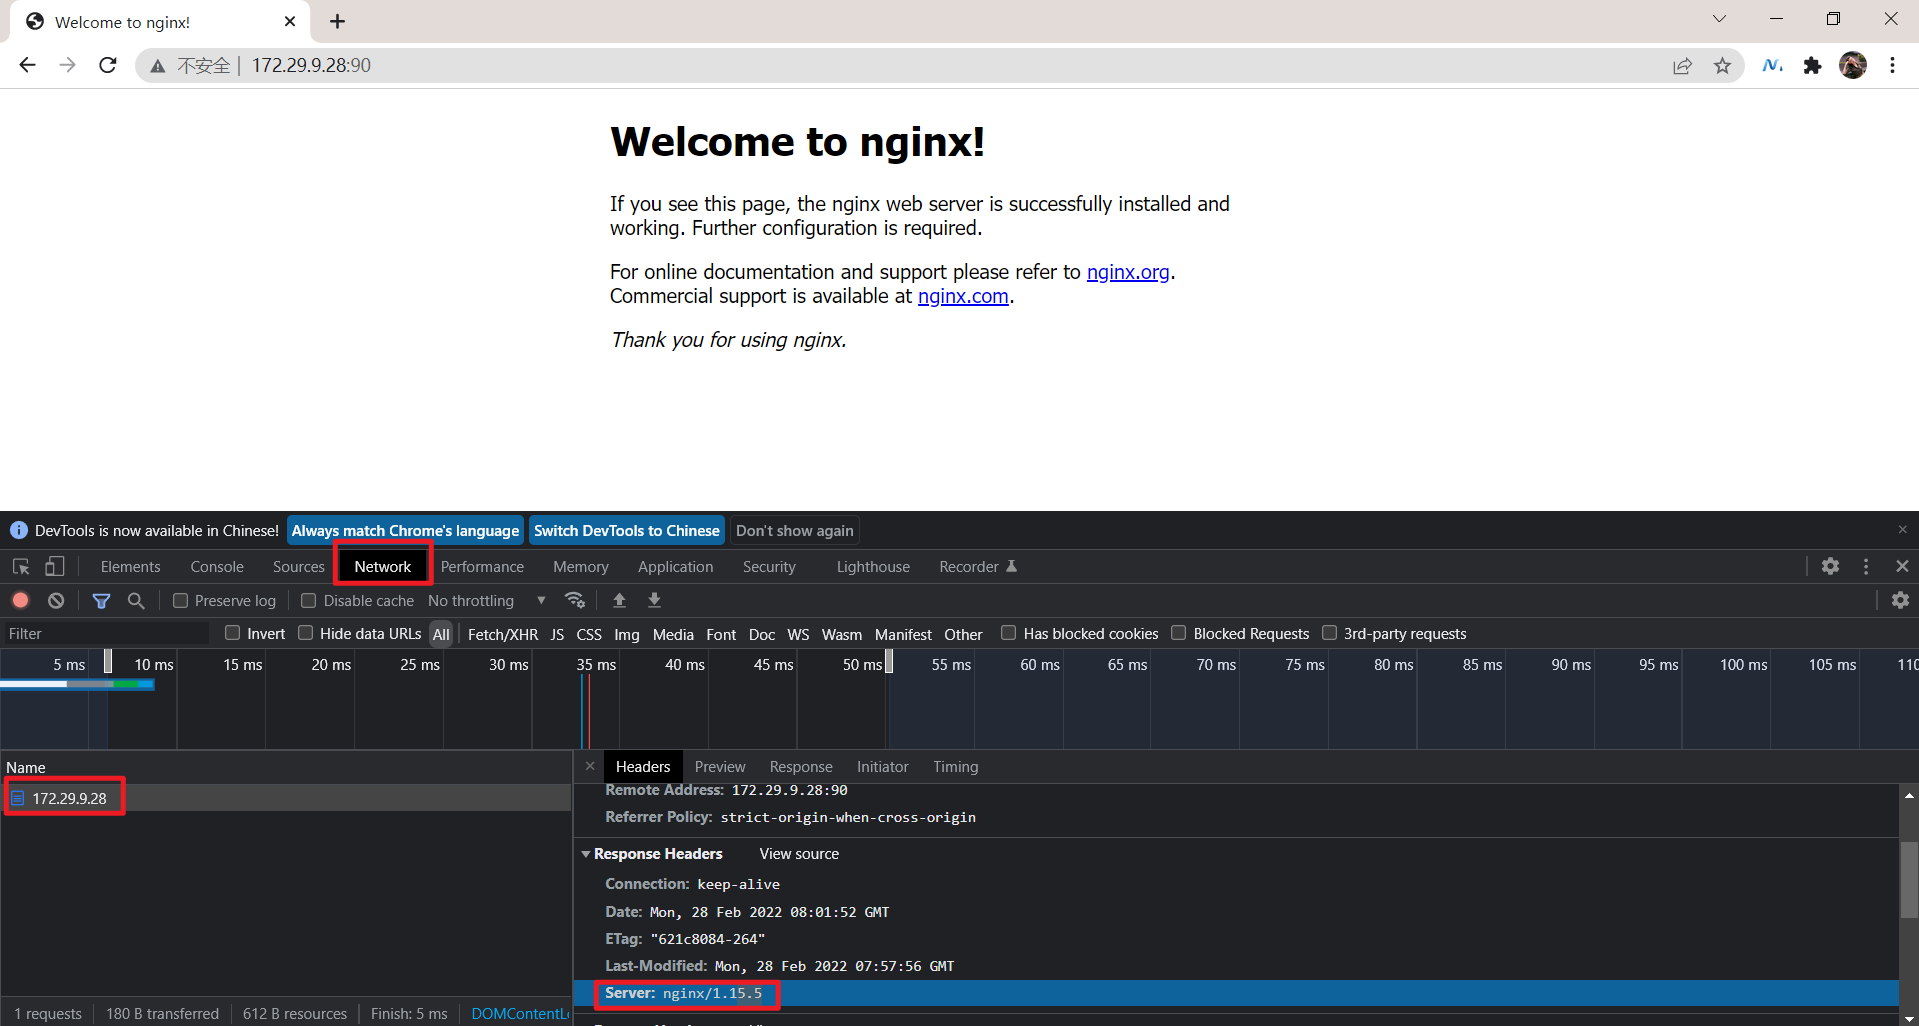This screenshot has height=1026, width=1919.
Task: Check the Invert filter option
Action: [x=233, y=632]
